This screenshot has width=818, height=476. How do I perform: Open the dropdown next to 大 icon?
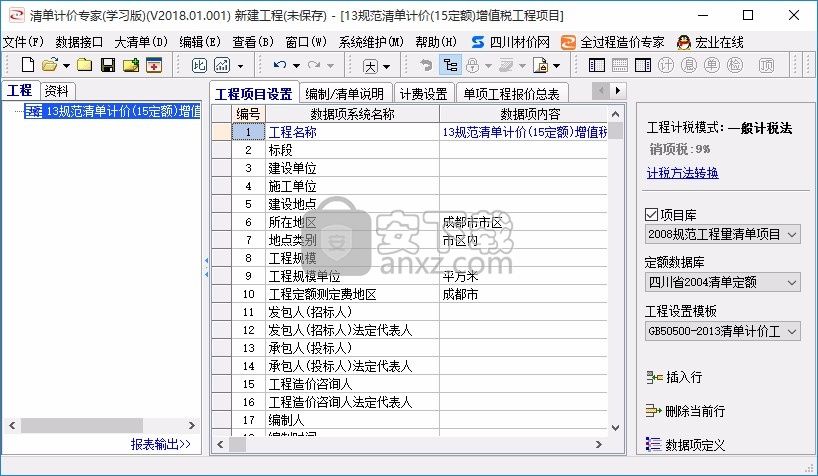pos(387,66)
